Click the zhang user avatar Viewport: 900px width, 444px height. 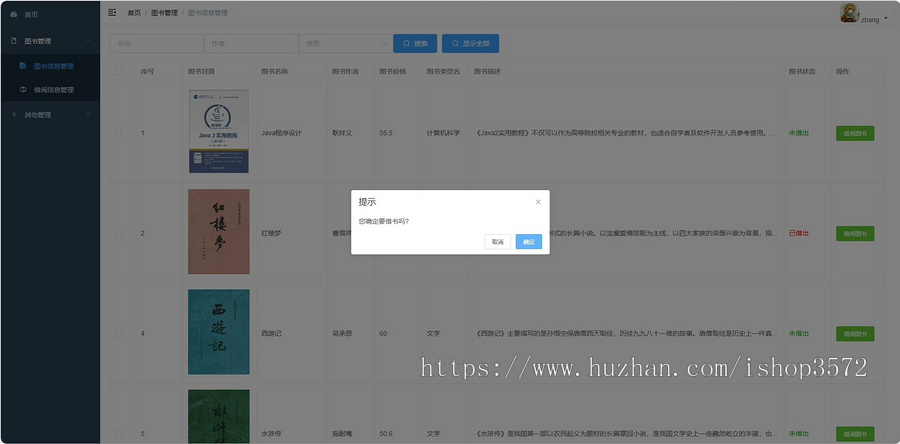coord(849,13)
